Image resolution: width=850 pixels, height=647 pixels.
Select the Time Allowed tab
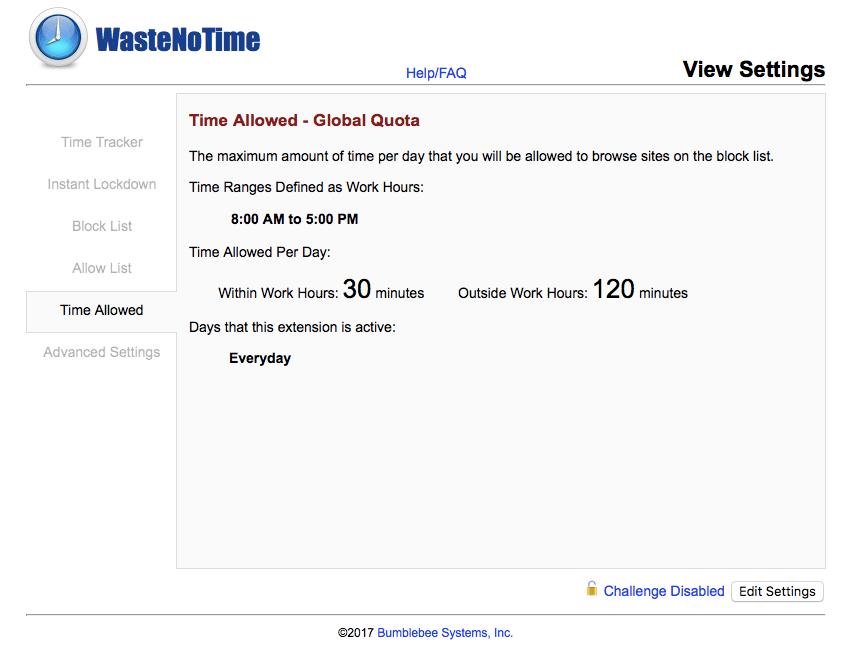pyautogui.click(x=102, y=310)
